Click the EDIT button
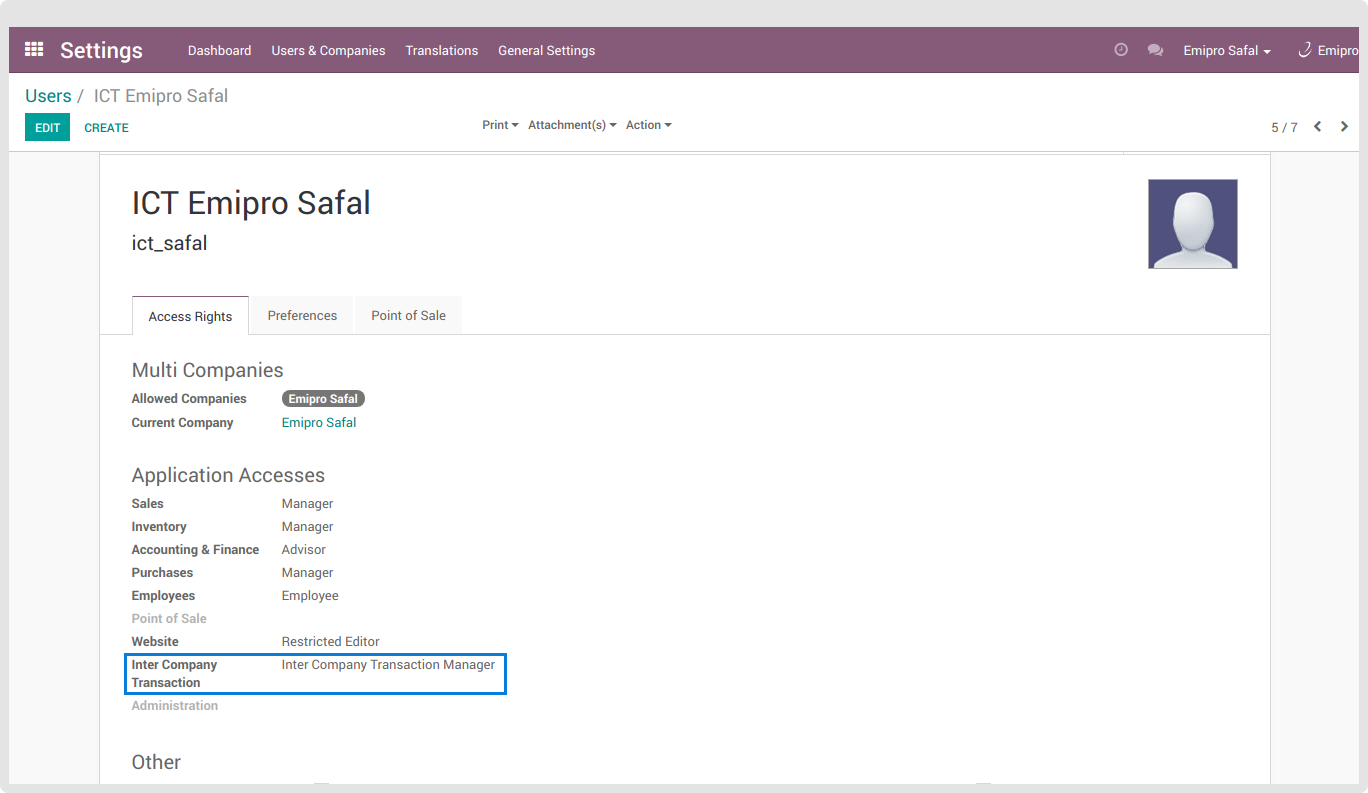 (x=48, y=128)
